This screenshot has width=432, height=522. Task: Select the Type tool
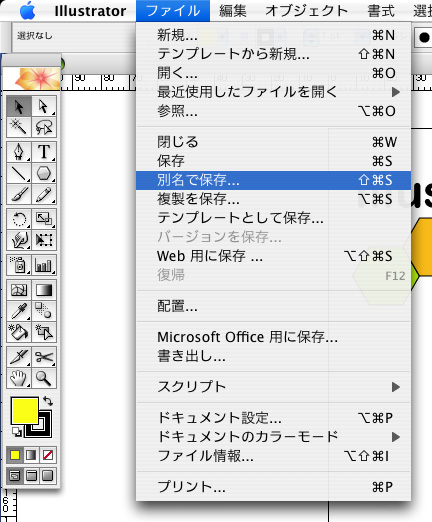(x=44, y=152)
